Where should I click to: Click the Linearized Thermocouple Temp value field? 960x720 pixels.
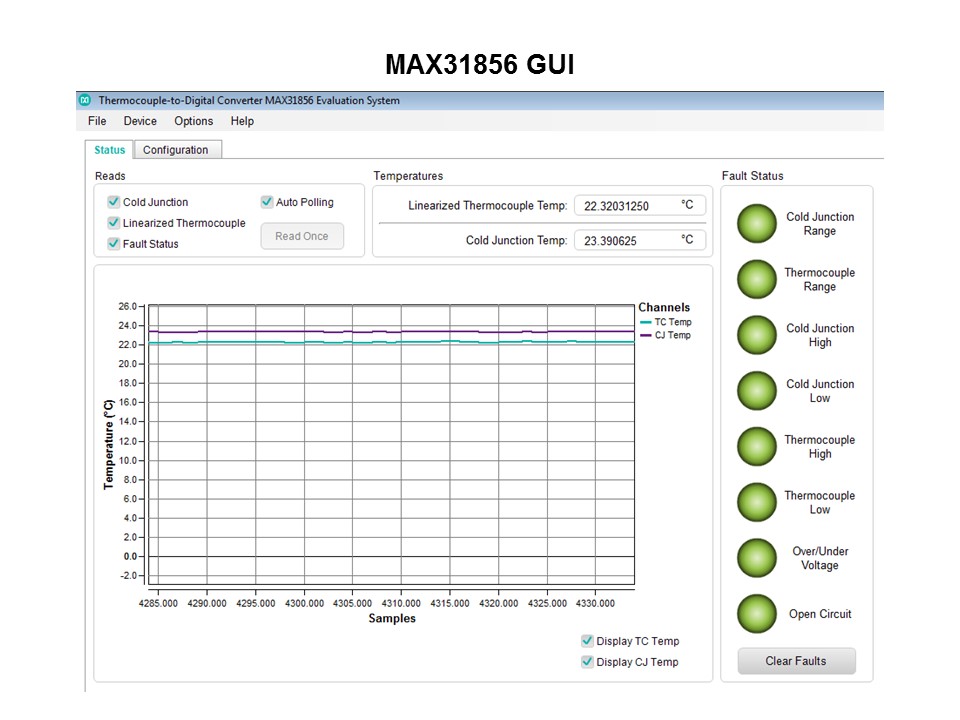click(640, 206)
